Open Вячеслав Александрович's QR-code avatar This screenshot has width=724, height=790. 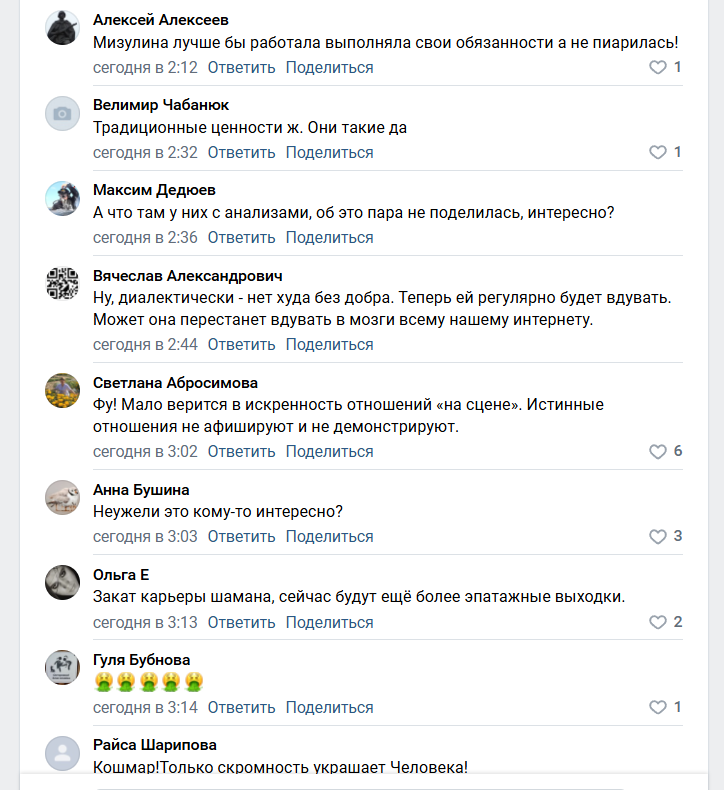pyautogui.click(x=62, y=284)
